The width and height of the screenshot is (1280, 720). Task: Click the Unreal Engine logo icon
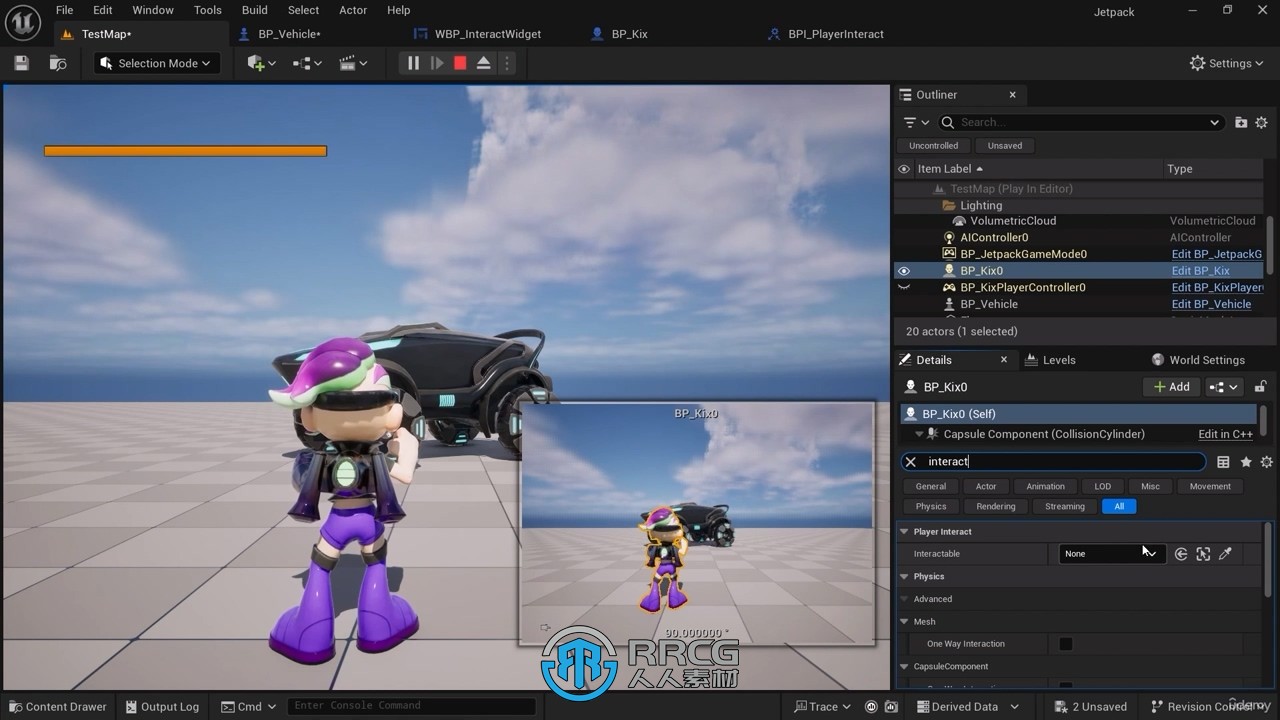22,20
